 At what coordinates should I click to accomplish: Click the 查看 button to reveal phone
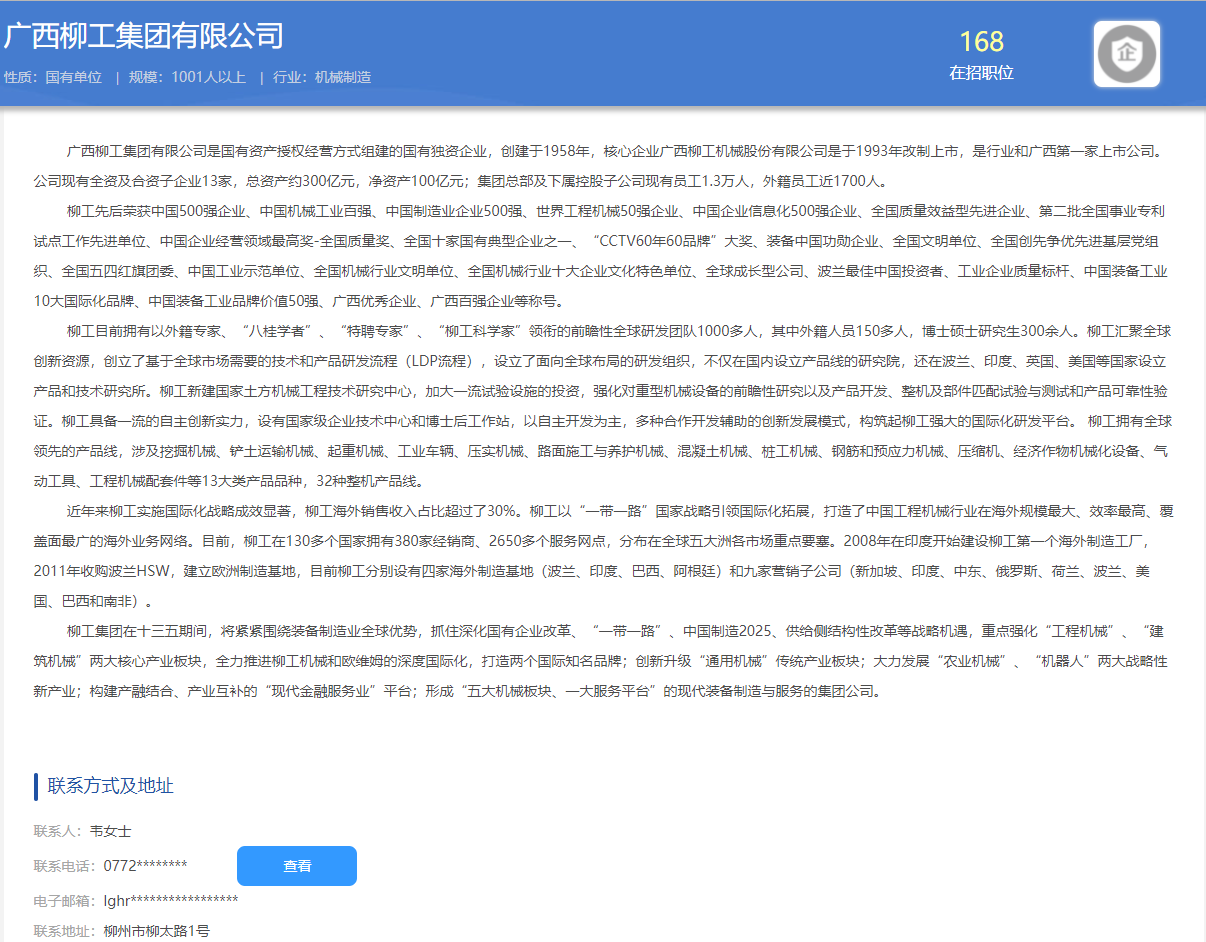(x=297, y=866)
